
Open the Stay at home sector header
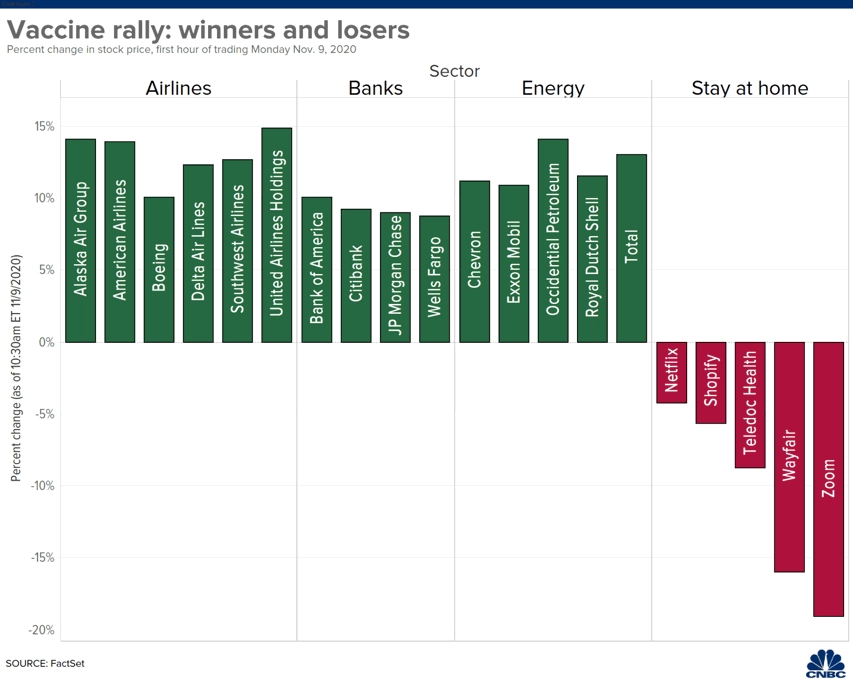point(750,88)
